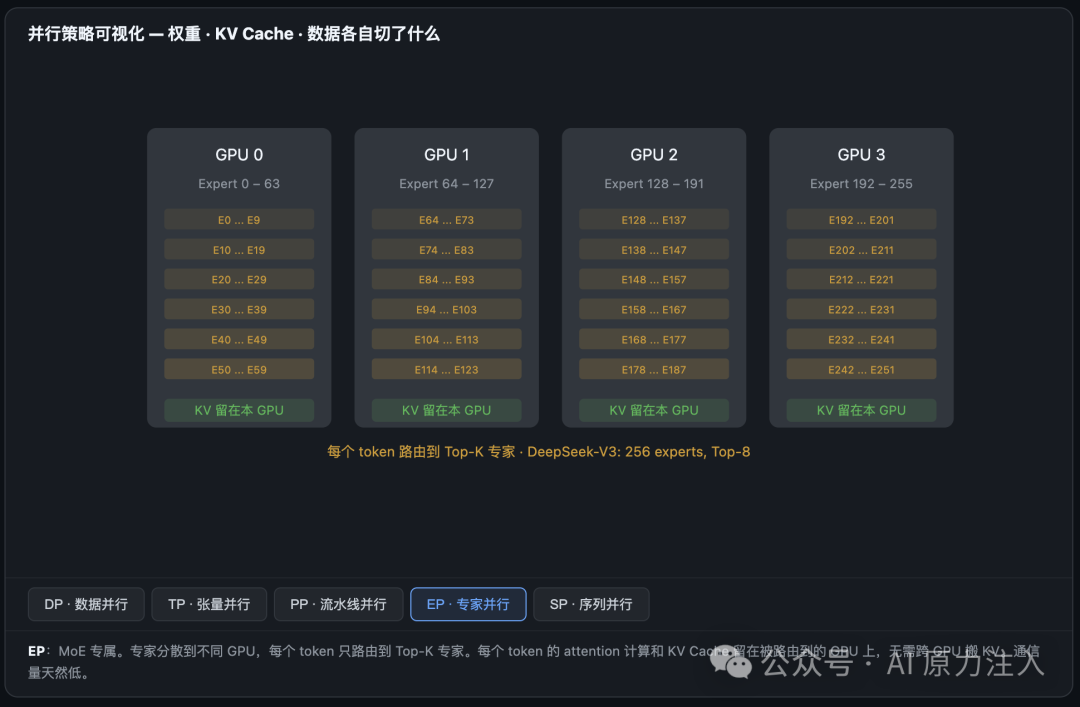The height and width of the screenshot is (707, 1080).
Task: Click the GPU 2 card title
Action: click(654, 155)
